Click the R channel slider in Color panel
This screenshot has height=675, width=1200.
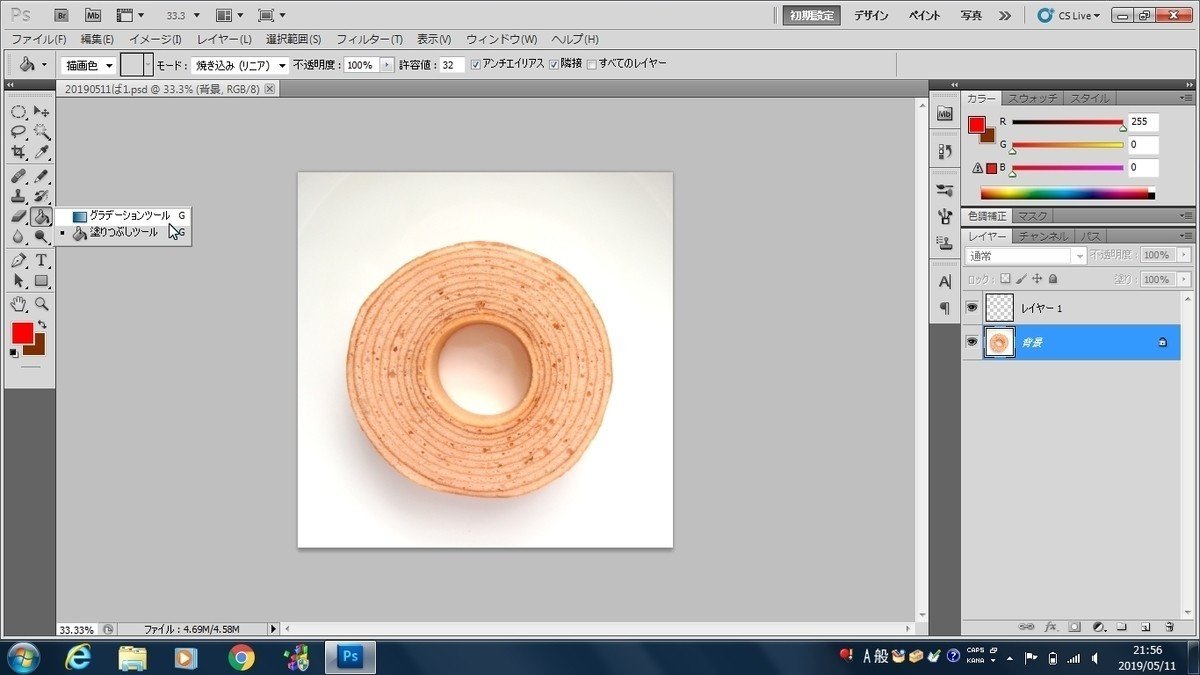[1068, 123]
